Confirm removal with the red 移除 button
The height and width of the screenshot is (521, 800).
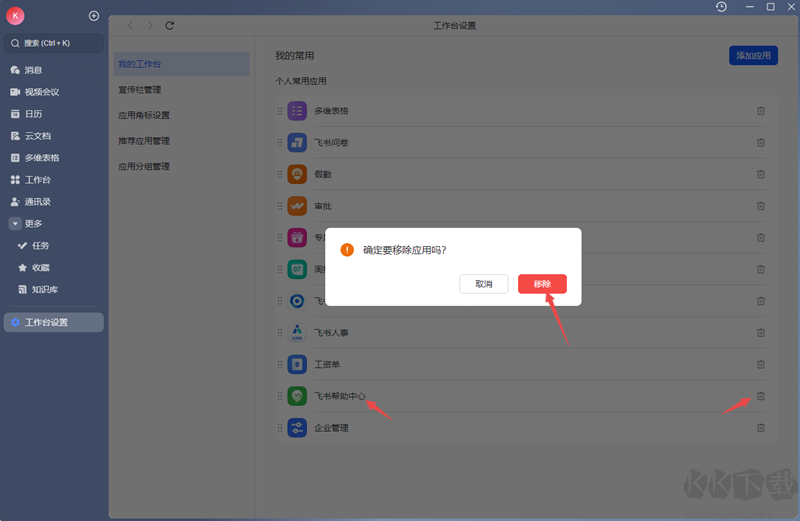click(542, 284)
